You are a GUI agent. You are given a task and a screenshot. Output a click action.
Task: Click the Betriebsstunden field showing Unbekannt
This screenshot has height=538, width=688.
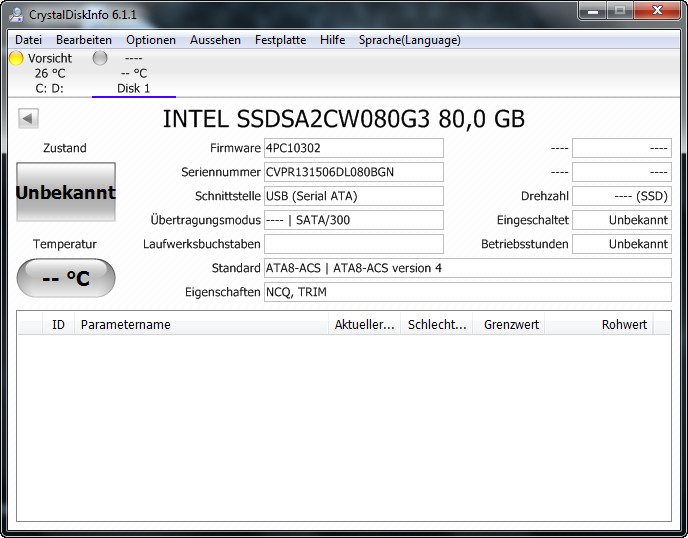tap(622, 244)
